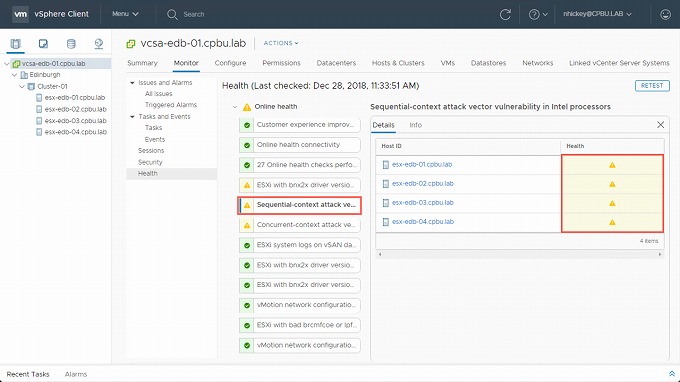The width and height of the screenshot is (680, 382).
Task: Click the smiley feedback icon
Action: click(665, 14)
